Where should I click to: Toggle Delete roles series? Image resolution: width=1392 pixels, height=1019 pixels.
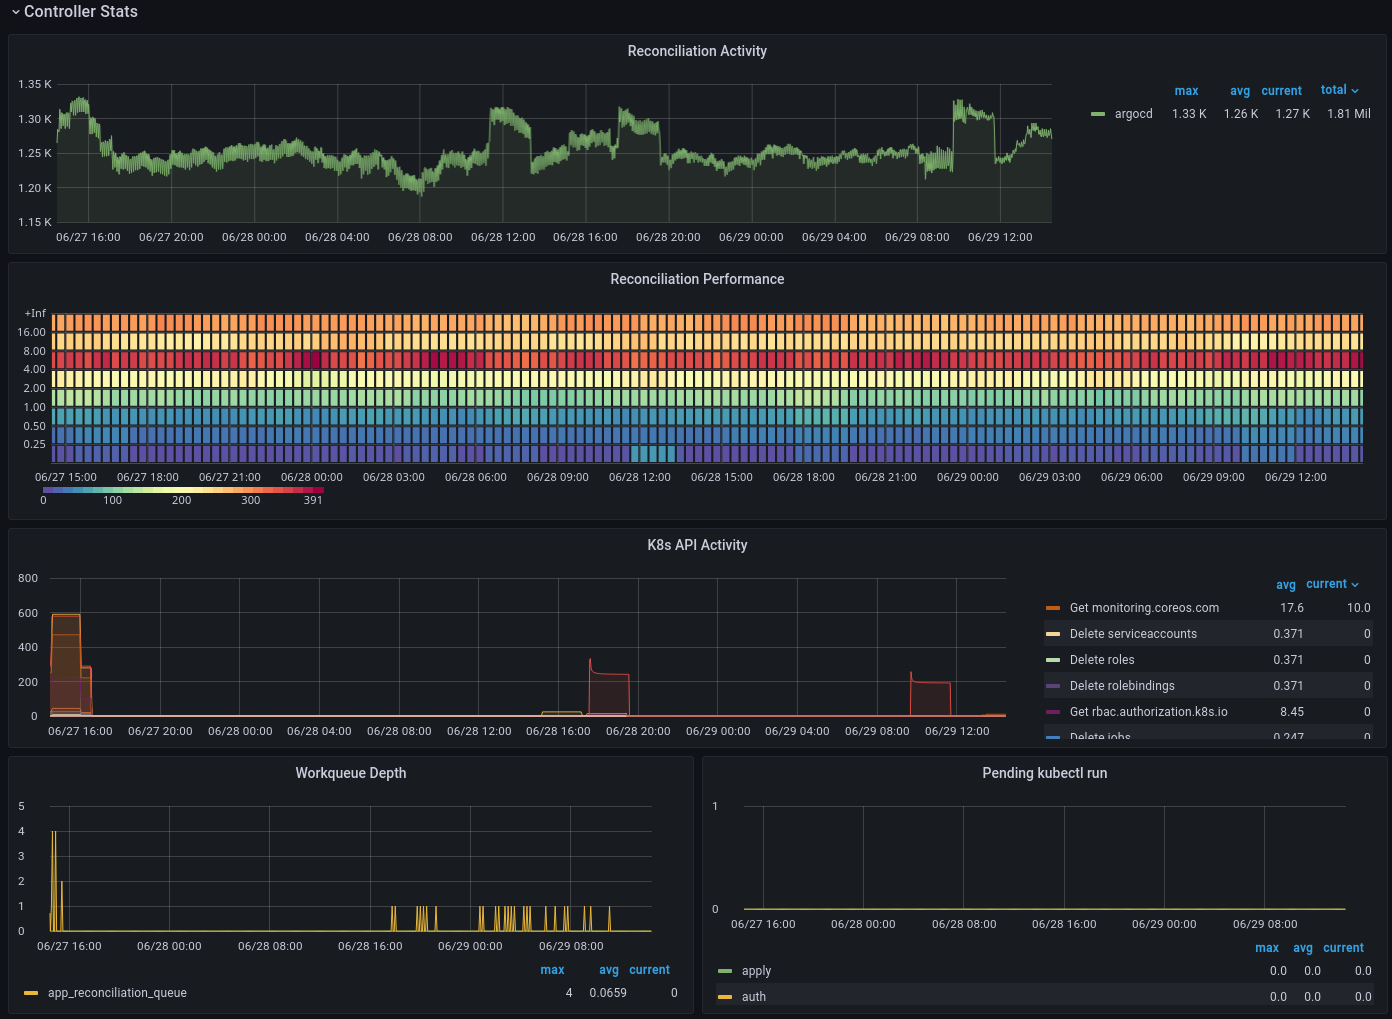(1102, 660)
